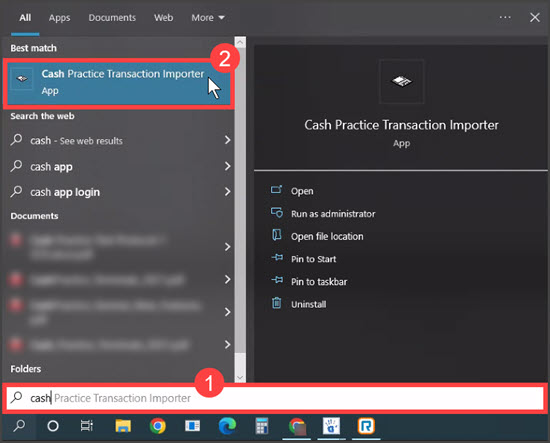Open the More filter dropdown

pyautogui.click(x=208, y=18)
